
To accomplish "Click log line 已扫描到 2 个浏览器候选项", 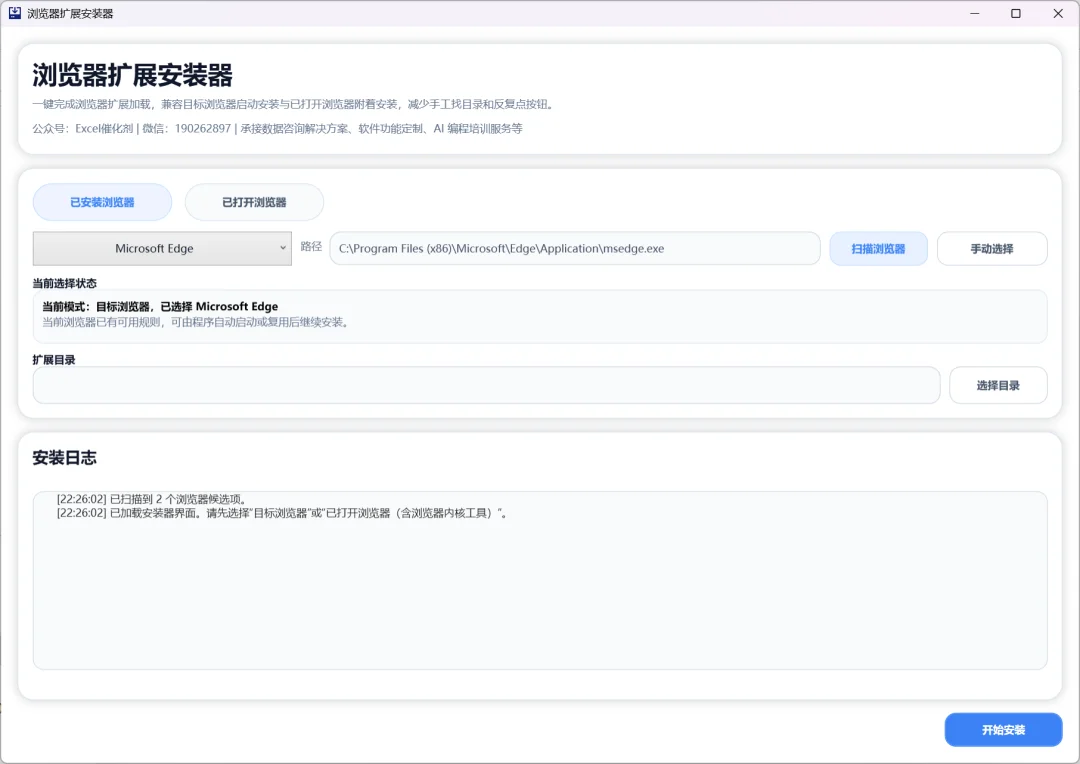I will click(152, 499).
